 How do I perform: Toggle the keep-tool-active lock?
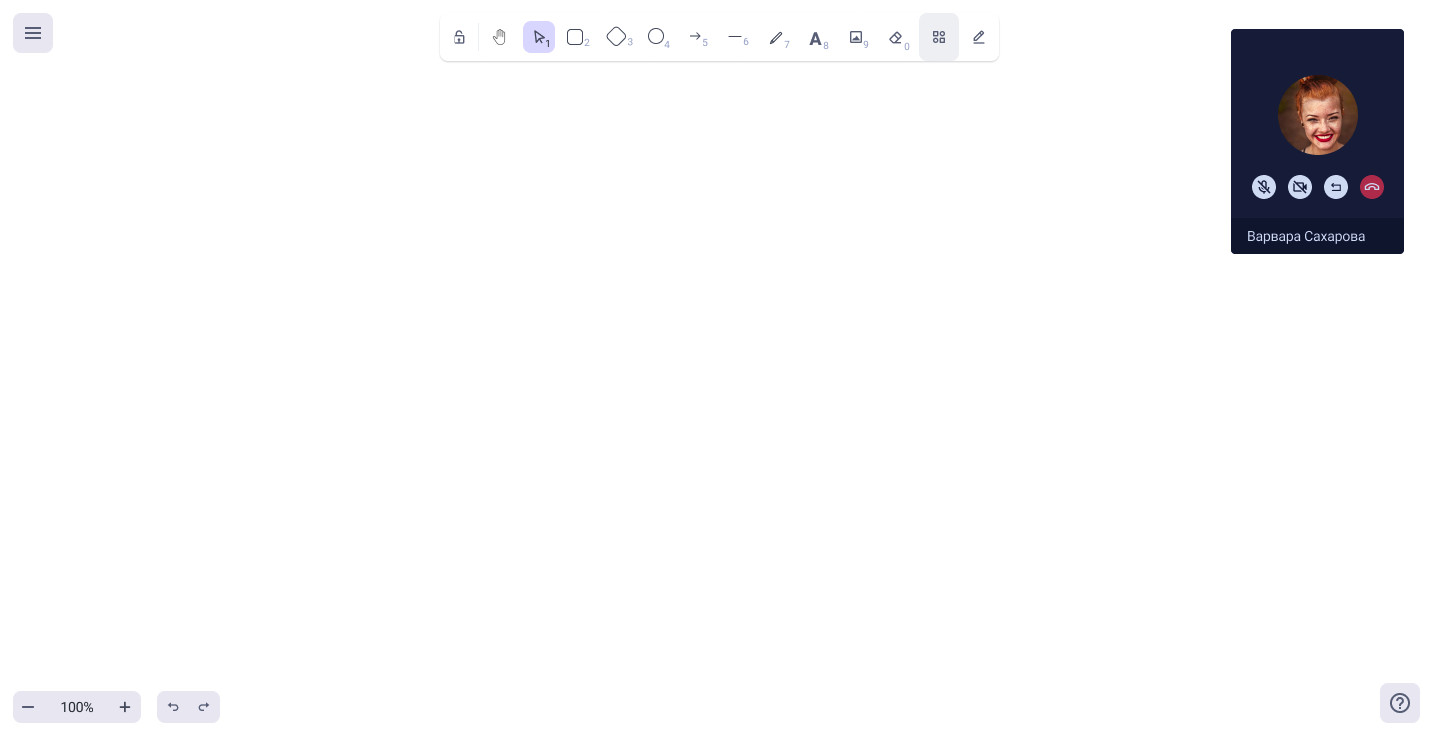click(x=459, y=37)
